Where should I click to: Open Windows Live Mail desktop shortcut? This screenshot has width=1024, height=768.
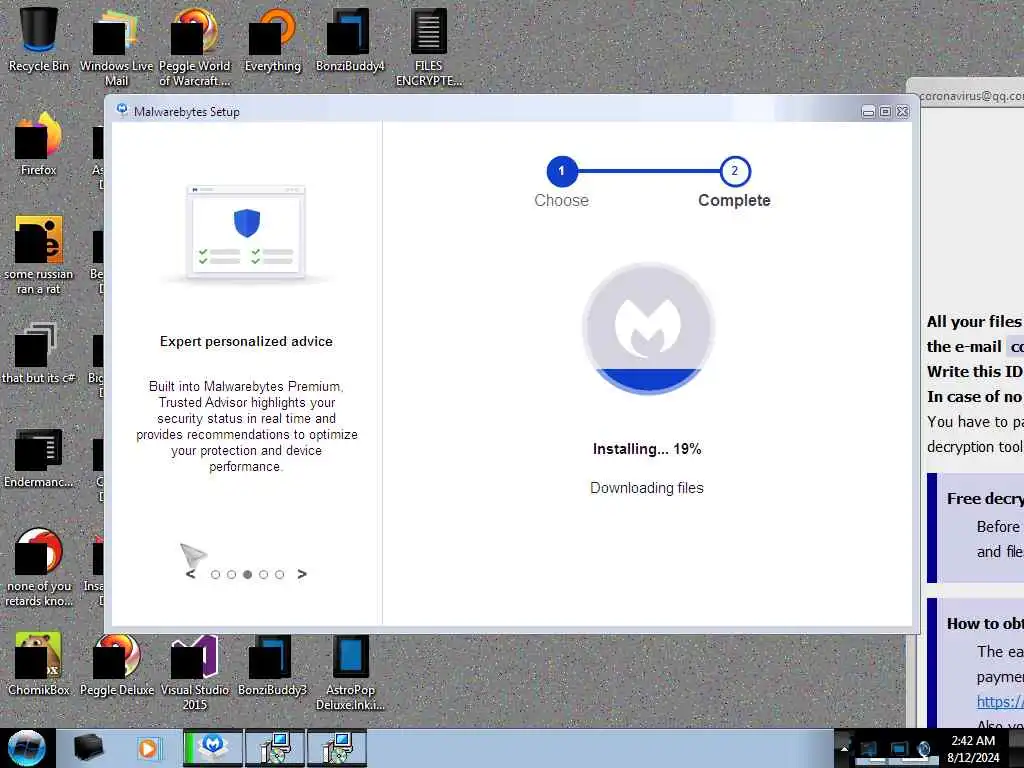pos(116,47)
